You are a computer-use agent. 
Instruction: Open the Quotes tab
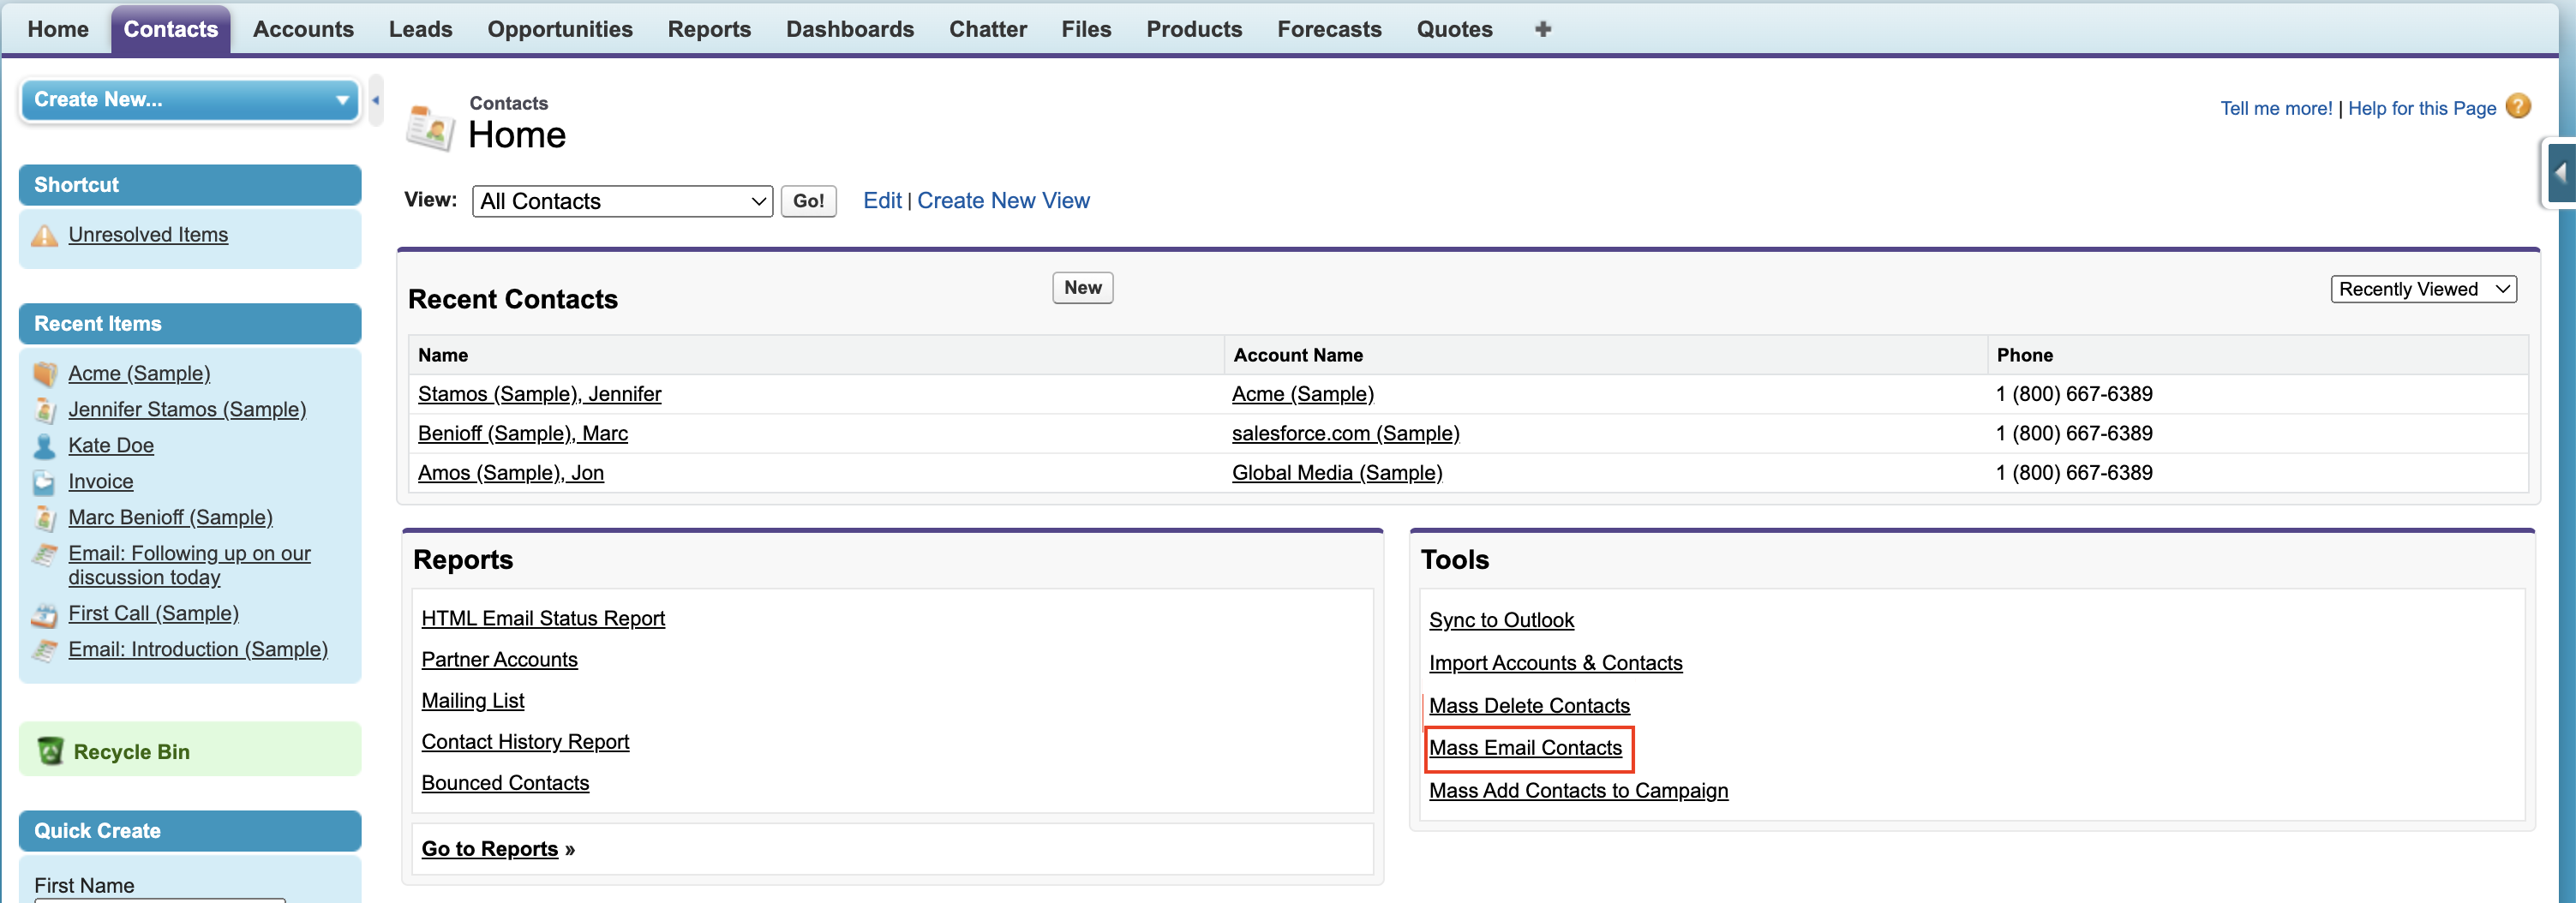(1454, 29)
